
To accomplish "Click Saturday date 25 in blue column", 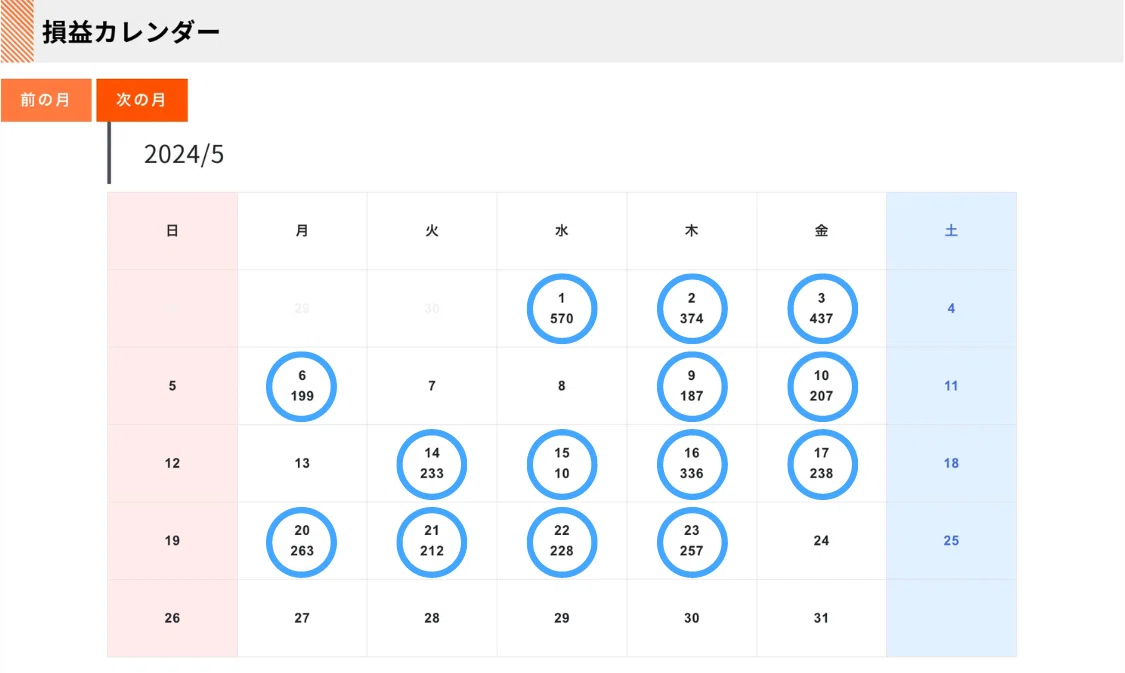I will pyautogui.click(x=951, y=541).
